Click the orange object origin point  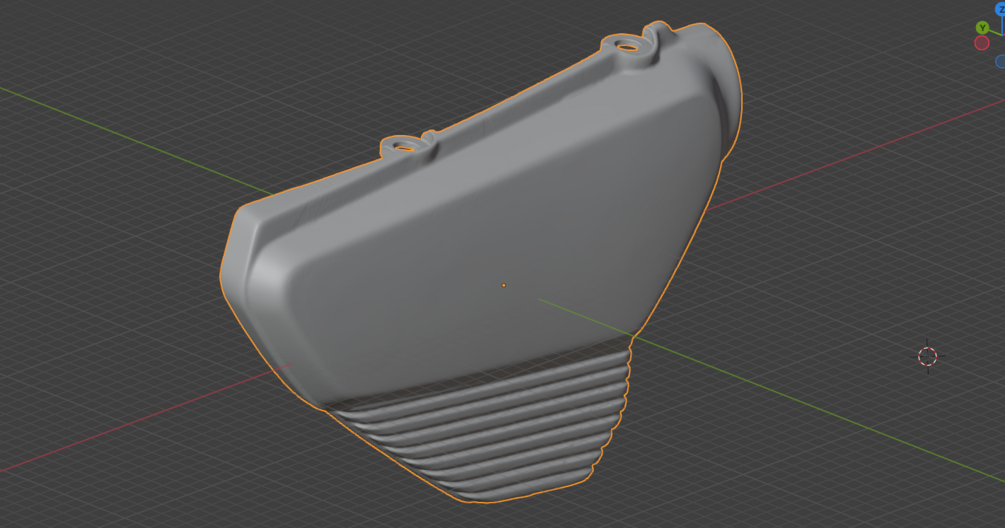click(504, 285)
